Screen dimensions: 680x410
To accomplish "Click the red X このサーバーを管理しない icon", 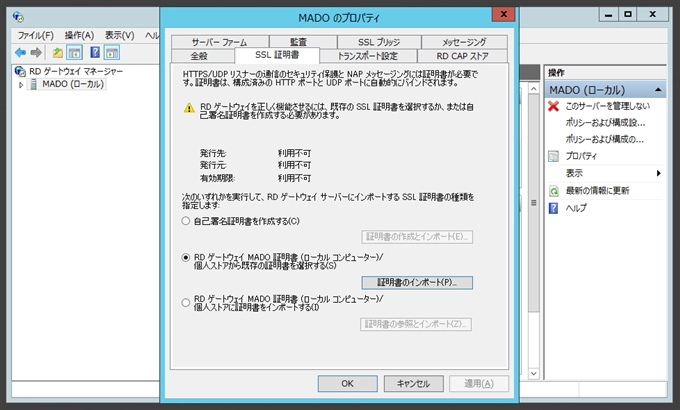I will (553, 106).
